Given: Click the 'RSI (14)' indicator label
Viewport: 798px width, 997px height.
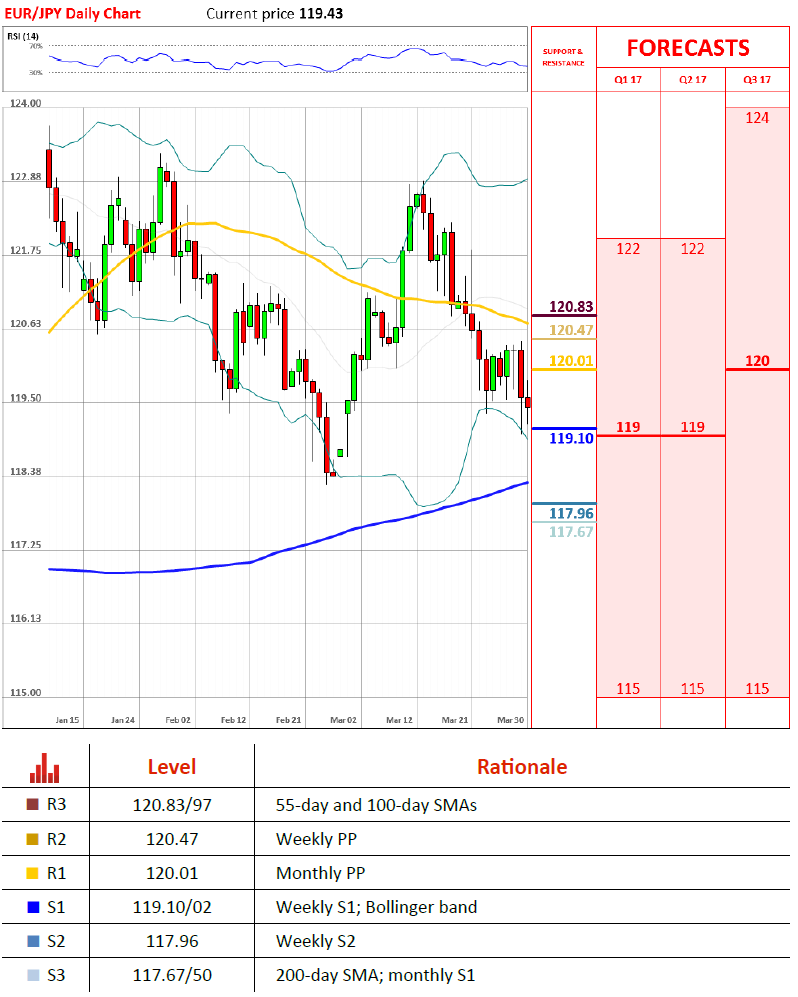Looking at the screenshot, I should [x=23, y=36].
